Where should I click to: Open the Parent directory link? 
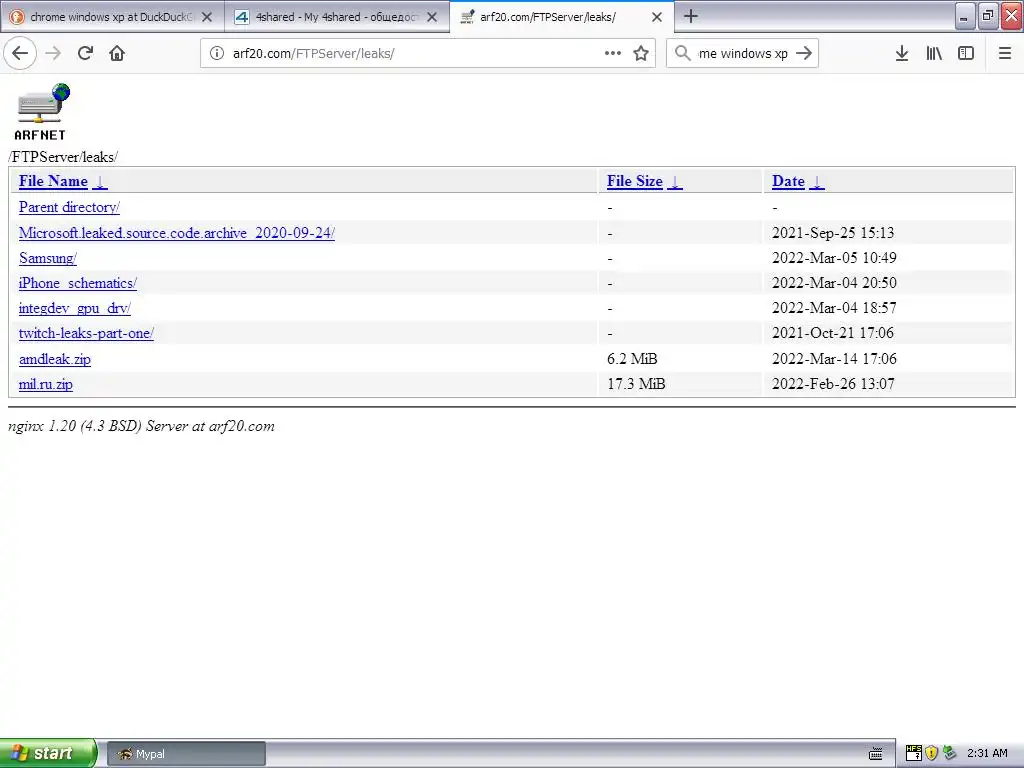click(x=69, y=207)
